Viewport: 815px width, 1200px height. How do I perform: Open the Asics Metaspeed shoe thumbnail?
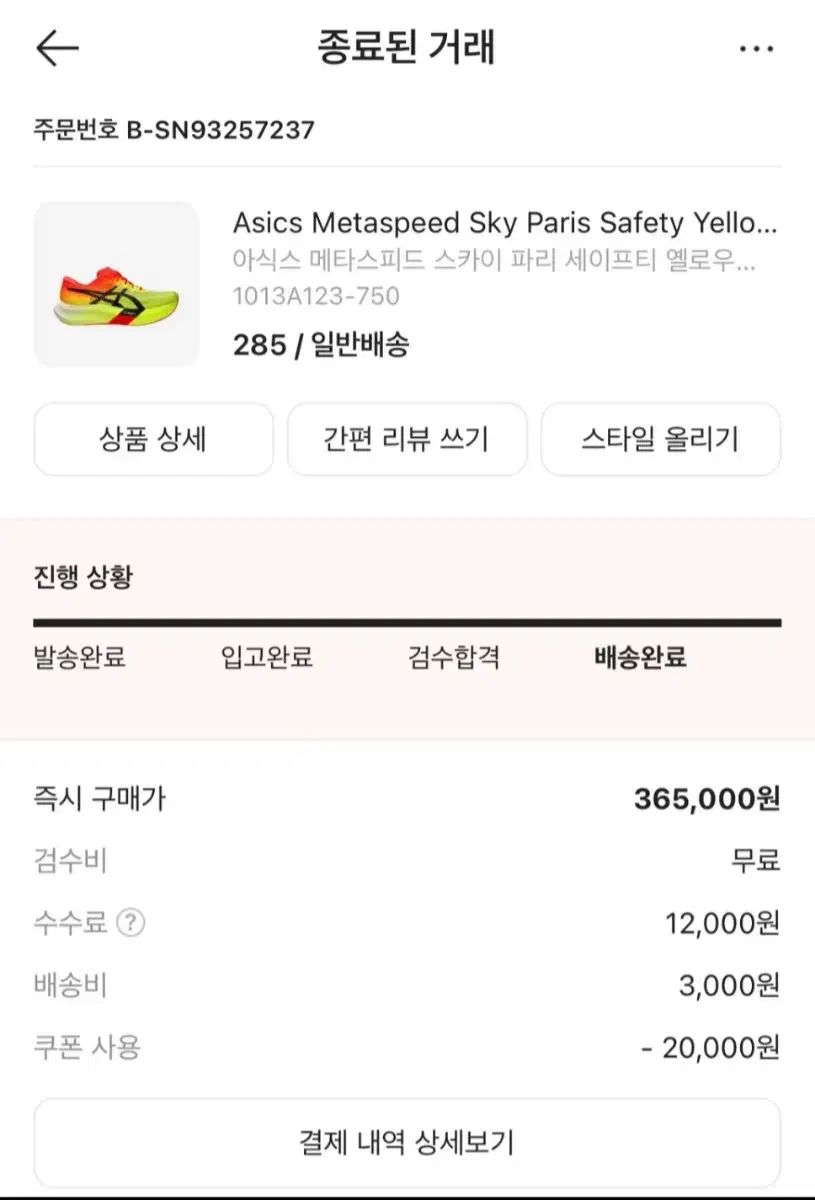pyautogui.click(x=117, y=284)
